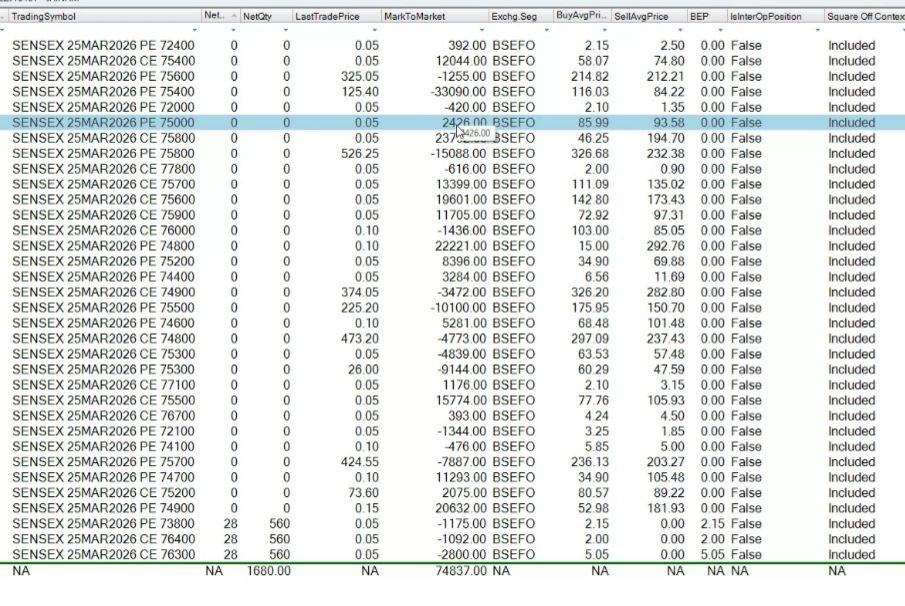Viewport: 905px width, 606px height.
Task: Open the NetQty filter dropdown arrow
Action: (x=286, y=29)
